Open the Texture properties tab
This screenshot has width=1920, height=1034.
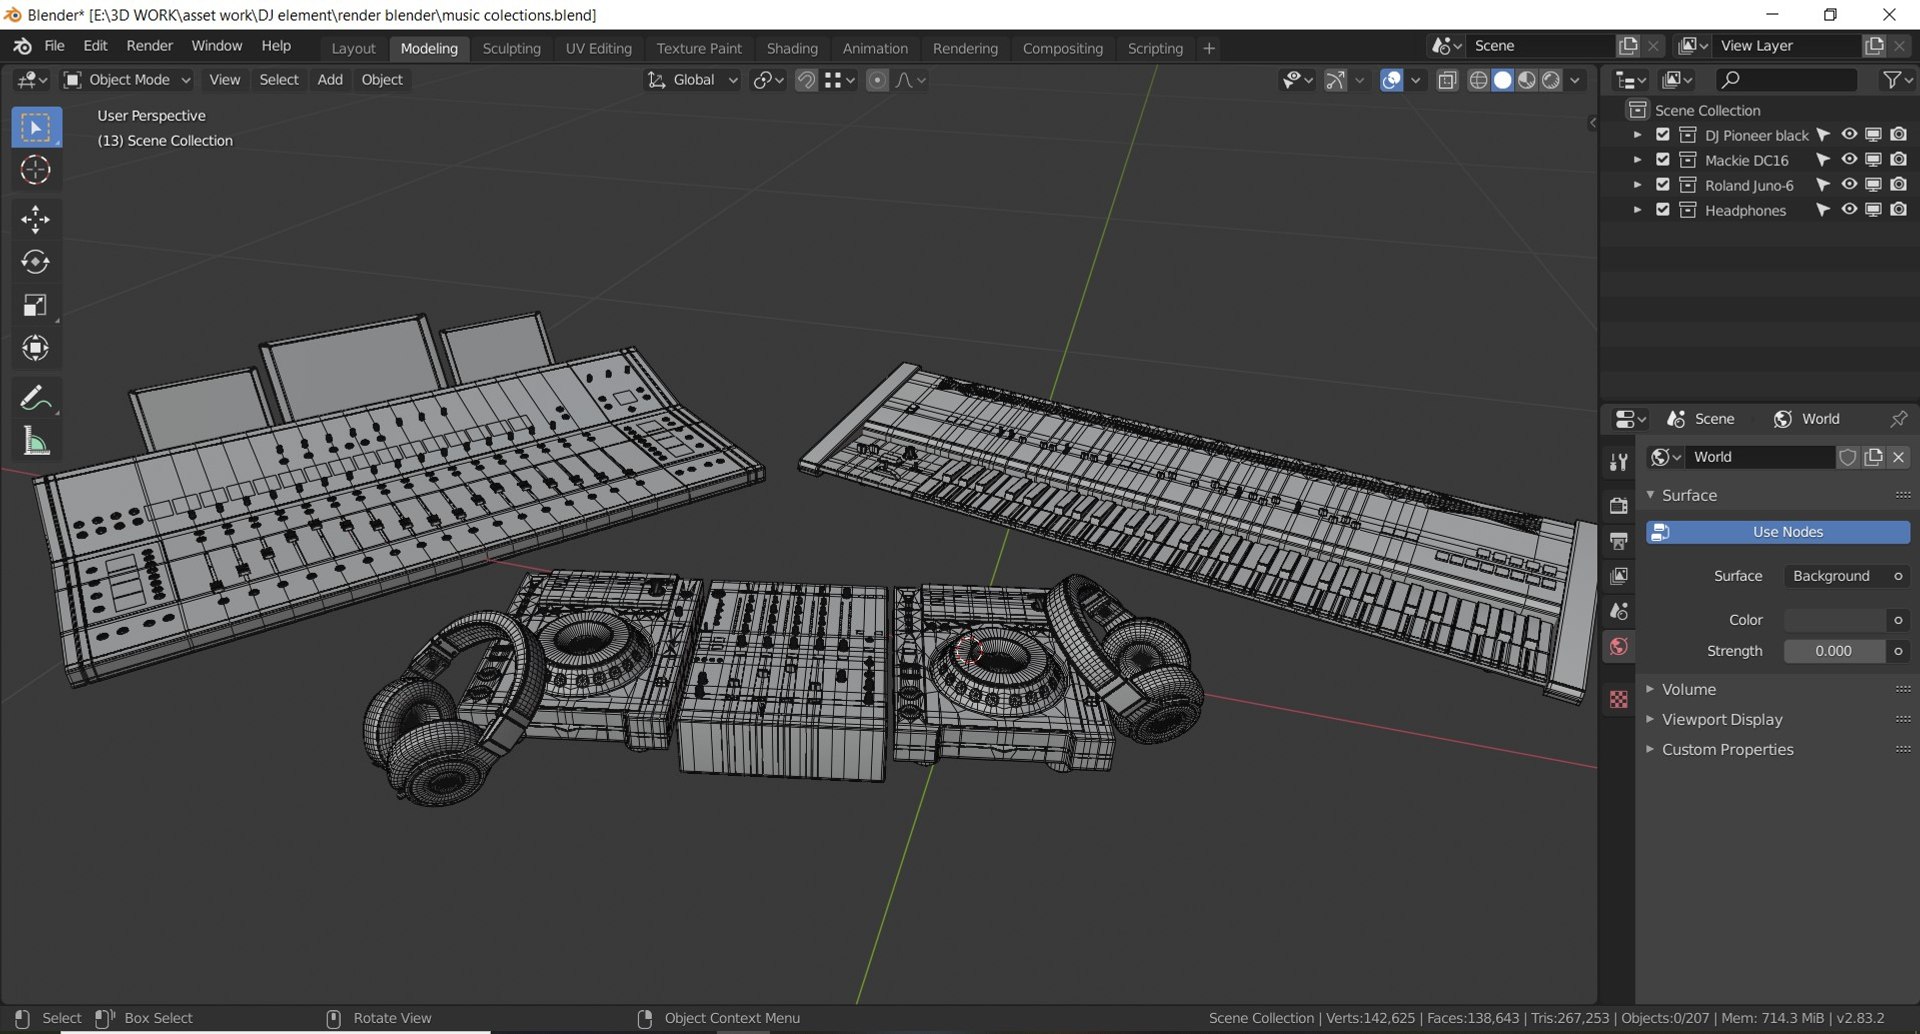(x=1619, y=700)
